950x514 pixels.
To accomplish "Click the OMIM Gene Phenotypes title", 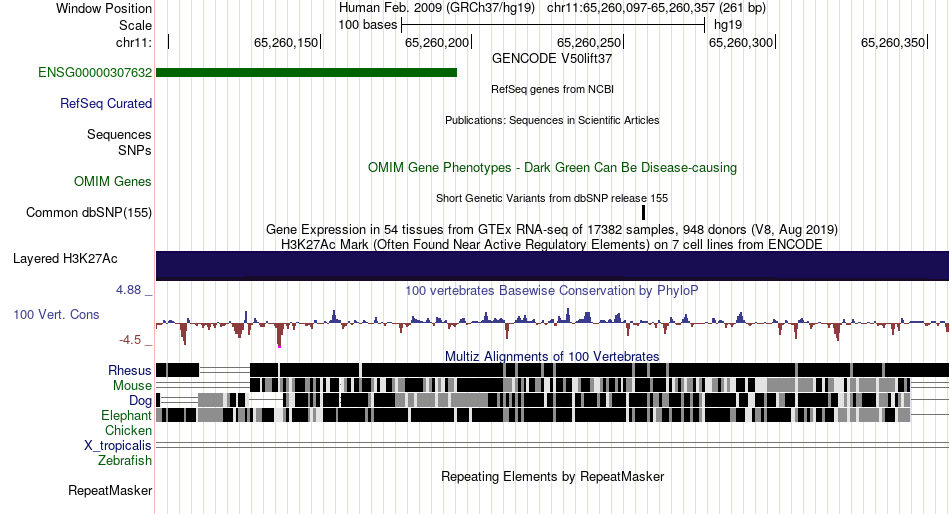I will tap(553, 167).
